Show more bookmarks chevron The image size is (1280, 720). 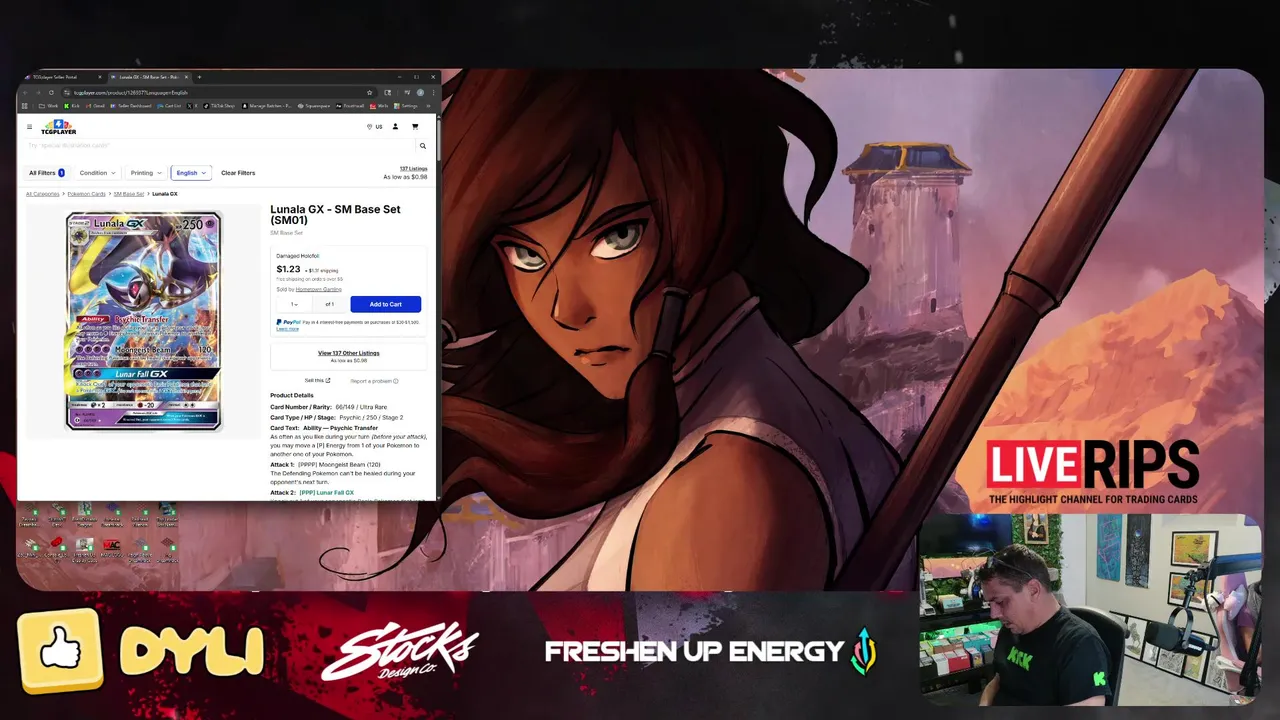click(x=428, y=106)
